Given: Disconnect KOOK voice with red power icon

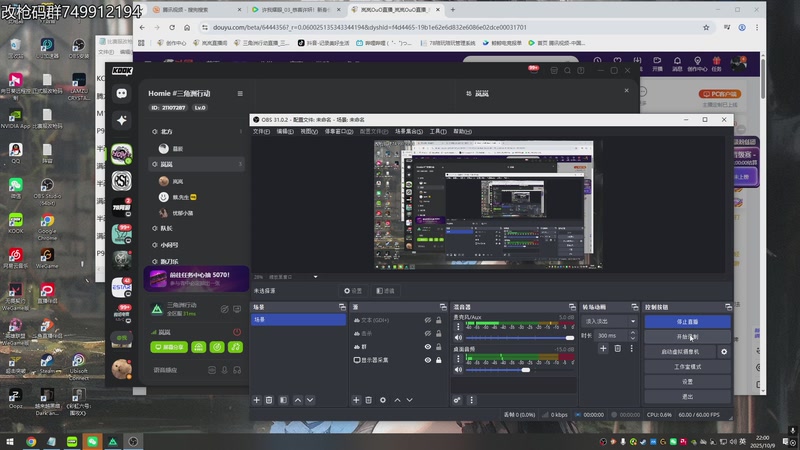Looking at the screenshot, I should pyautogui.click(x=237, y=332).
